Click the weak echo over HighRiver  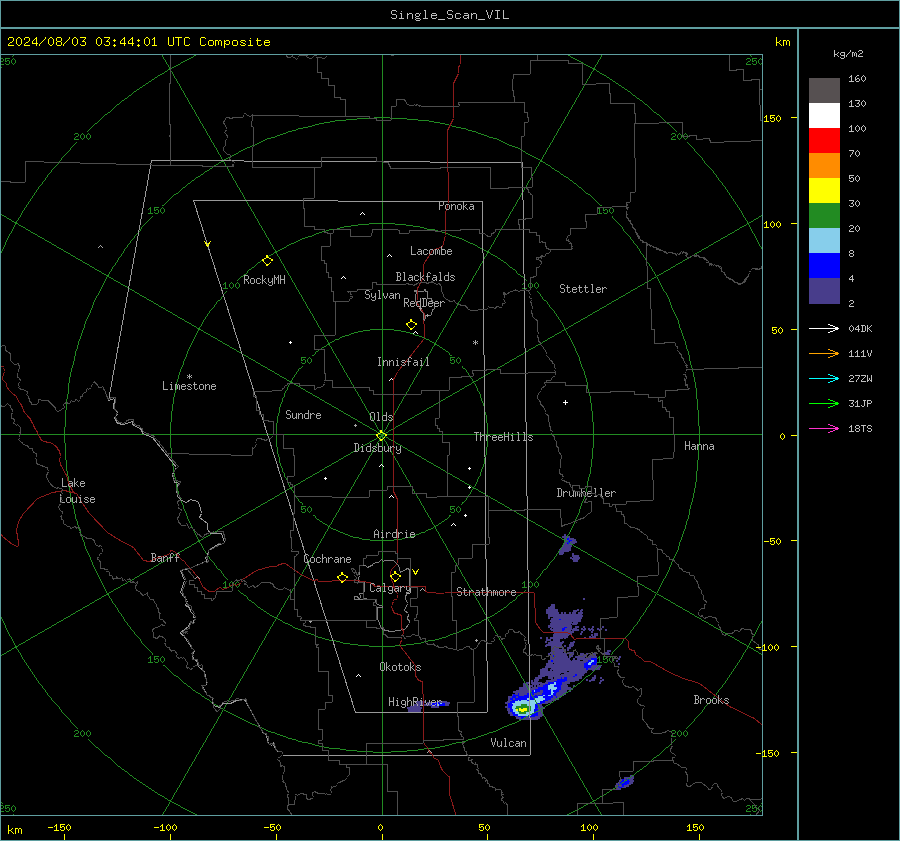428,706
